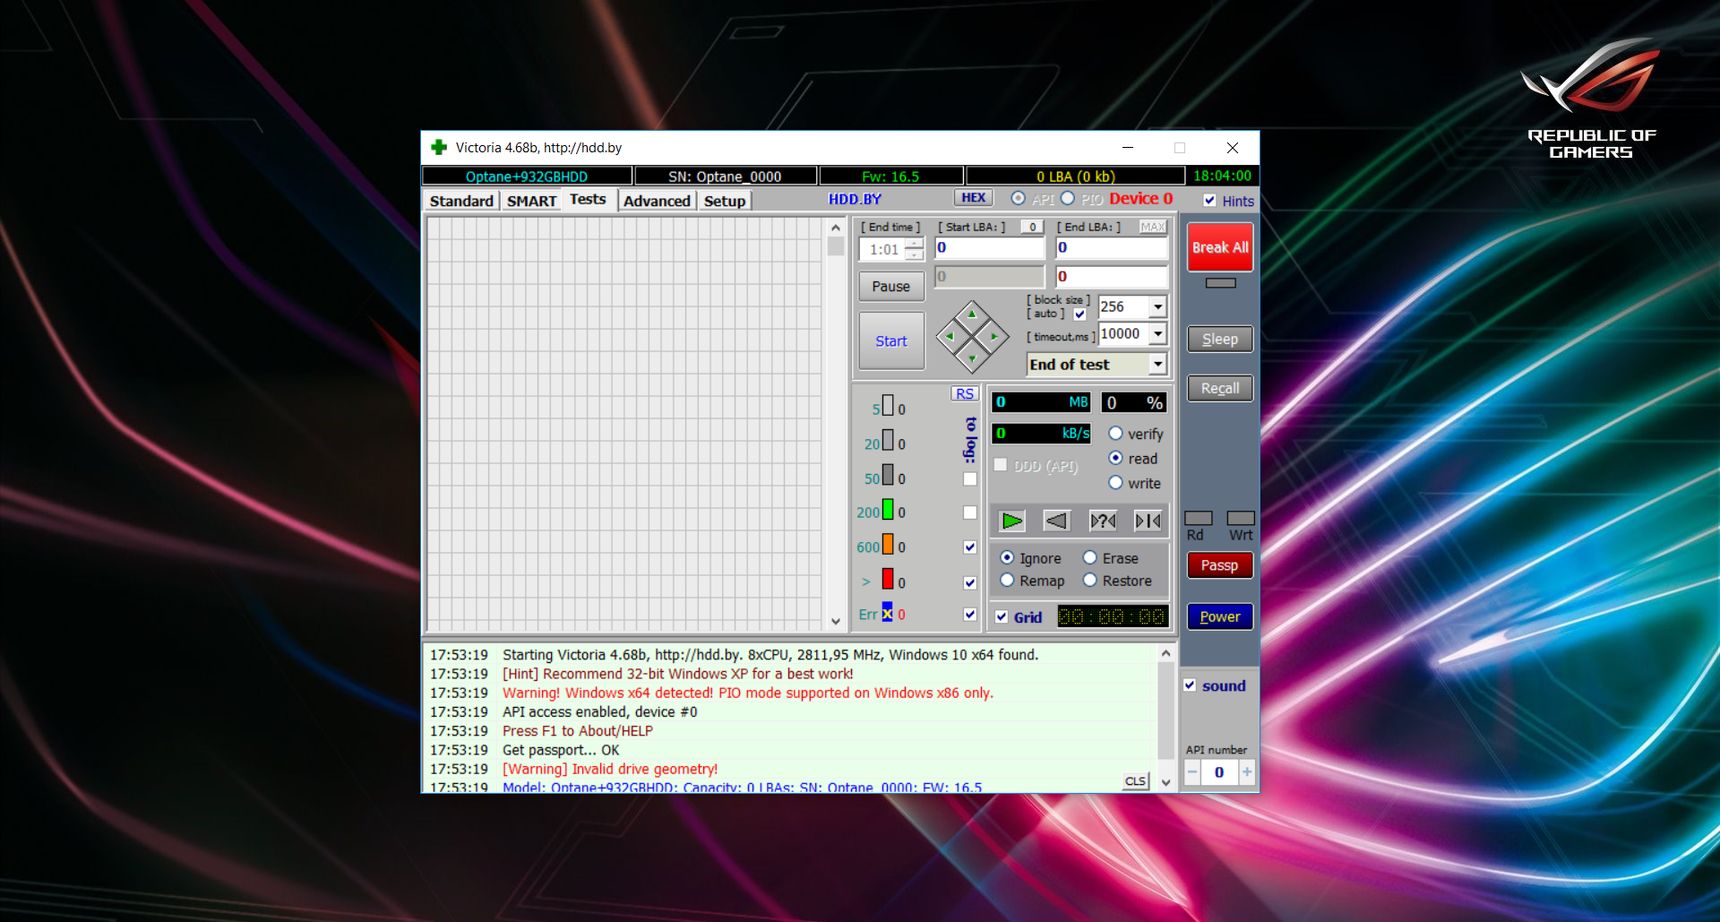The height and width of the screenshot is (922, 1720).
Task: Click the API number value field
Action: [x=1219, y=772]
